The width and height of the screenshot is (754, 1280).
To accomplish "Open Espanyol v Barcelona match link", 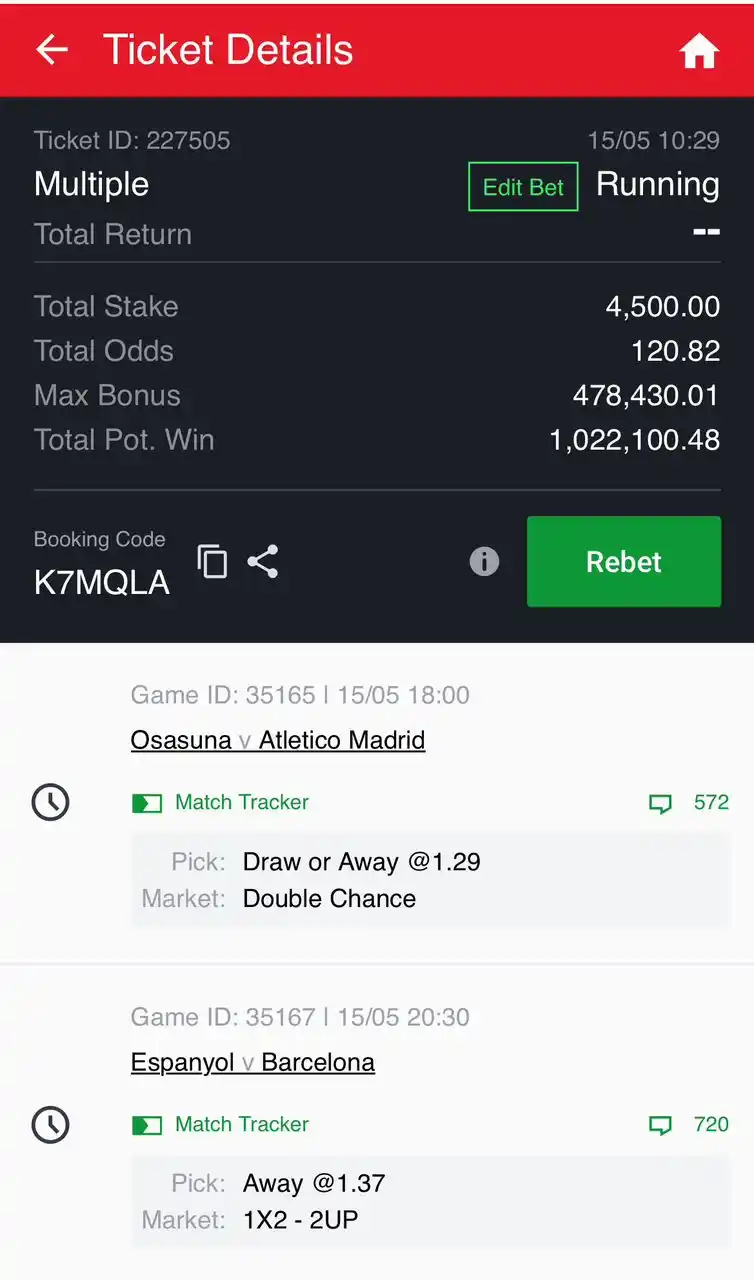I will pyautogui.click(x=253, y=1062).
